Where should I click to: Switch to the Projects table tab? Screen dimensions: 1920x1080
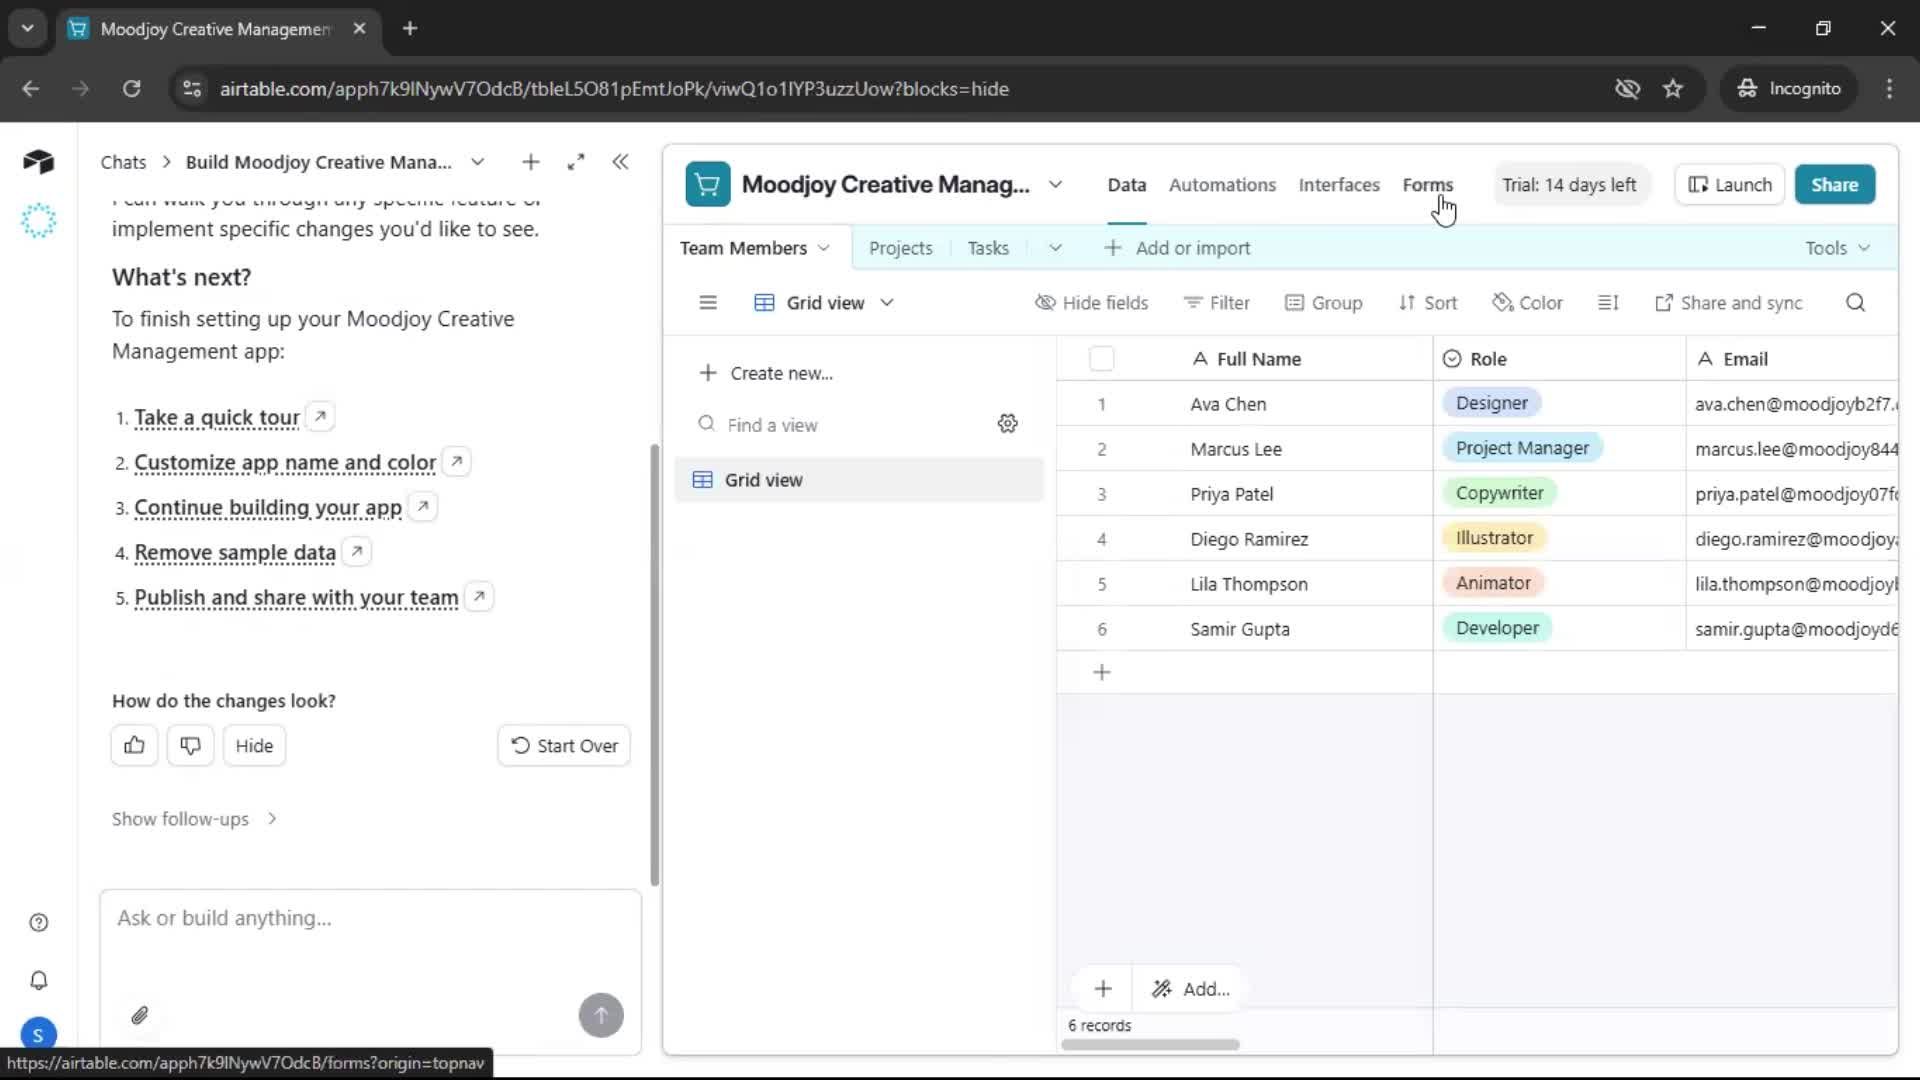tap(900, 248)
